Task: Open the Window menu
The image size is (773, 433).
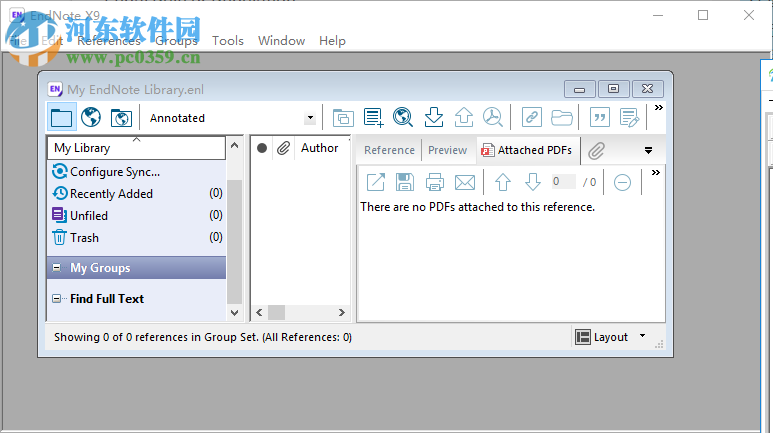Action: click(281, 40)
